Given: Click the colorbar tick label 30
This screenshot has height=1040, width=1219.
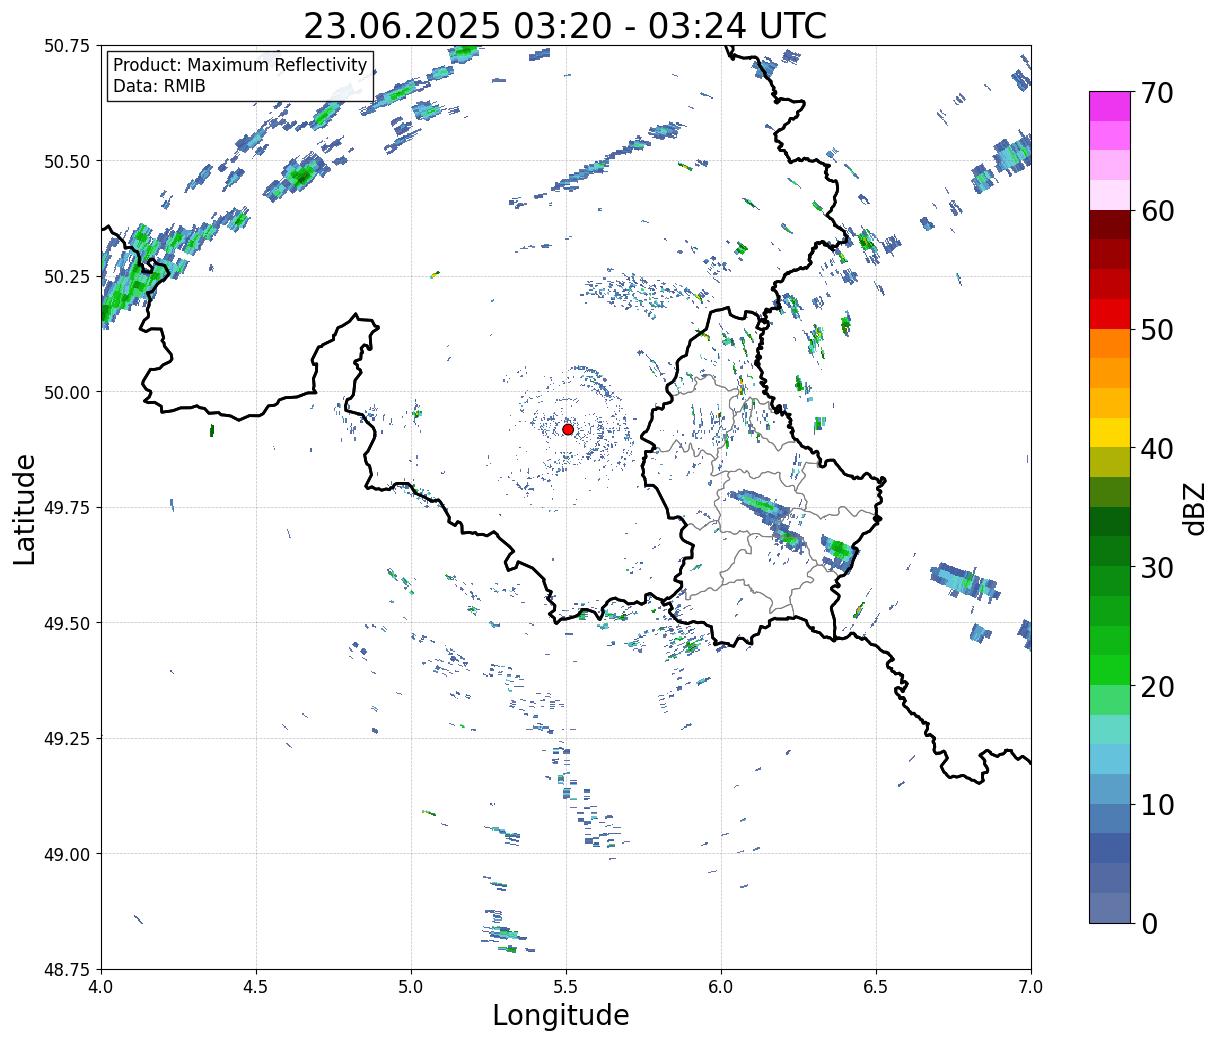Looking at the screenshot, I should [x=1156, y=567].
